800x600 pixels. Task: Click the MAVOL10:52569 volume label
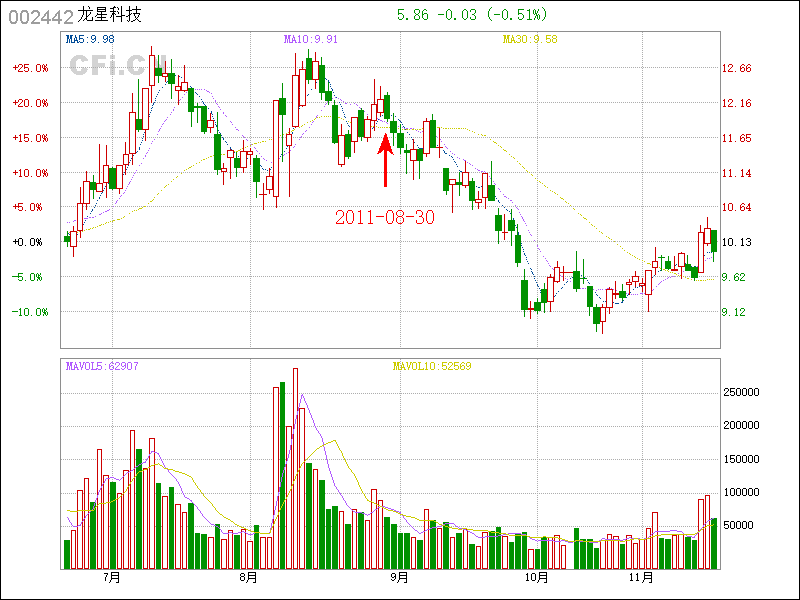tap(432, 366)
